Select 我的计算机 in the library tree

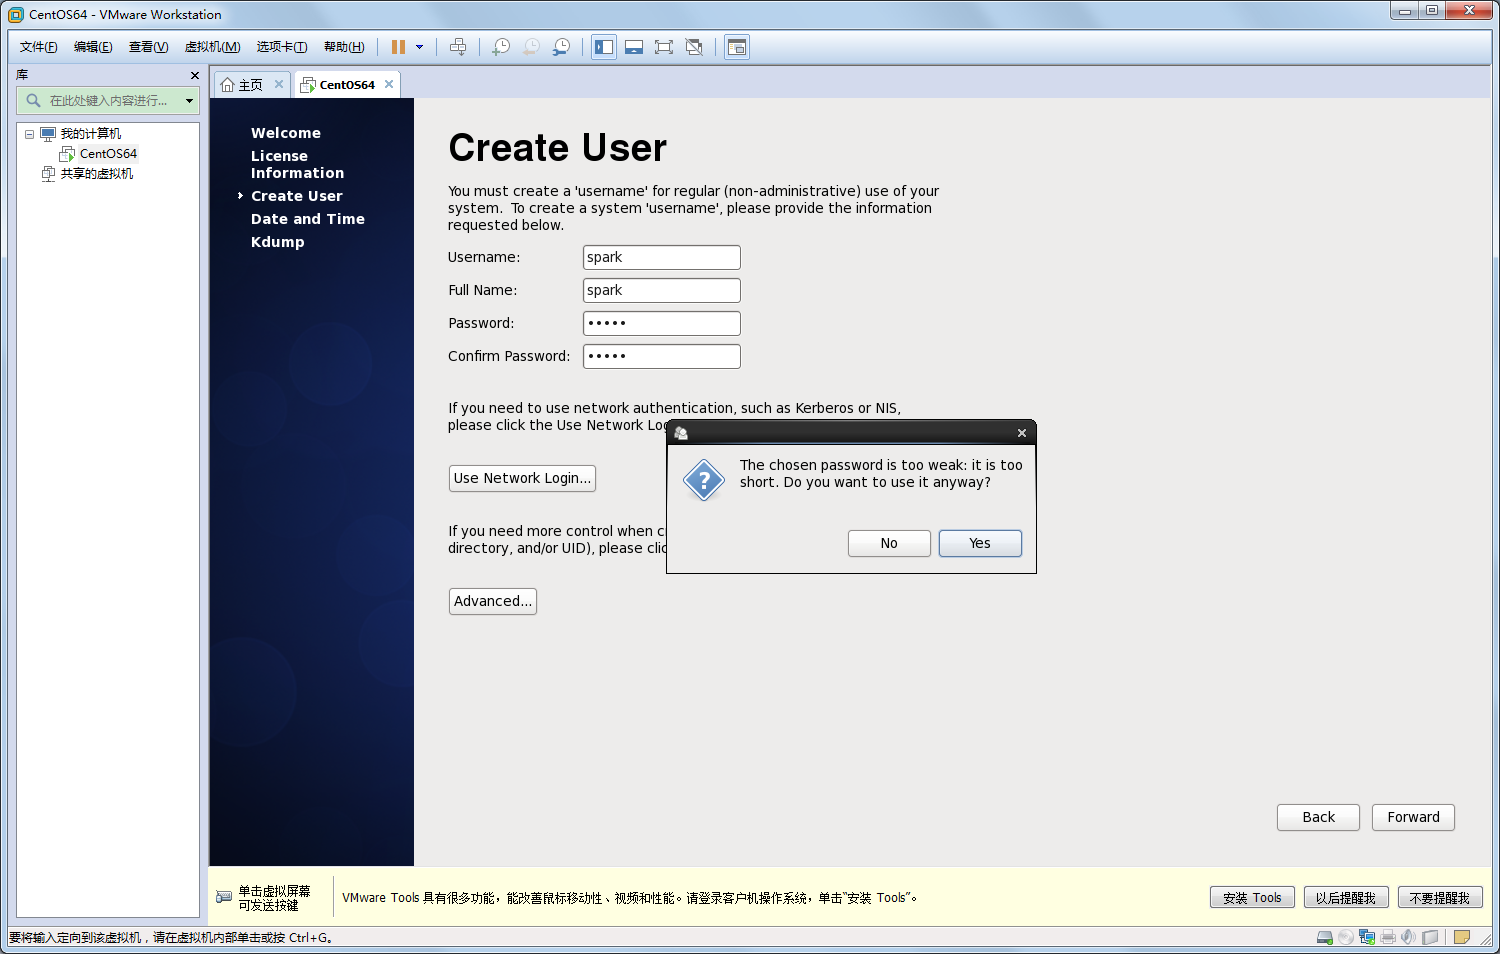[x=90, y=134]
